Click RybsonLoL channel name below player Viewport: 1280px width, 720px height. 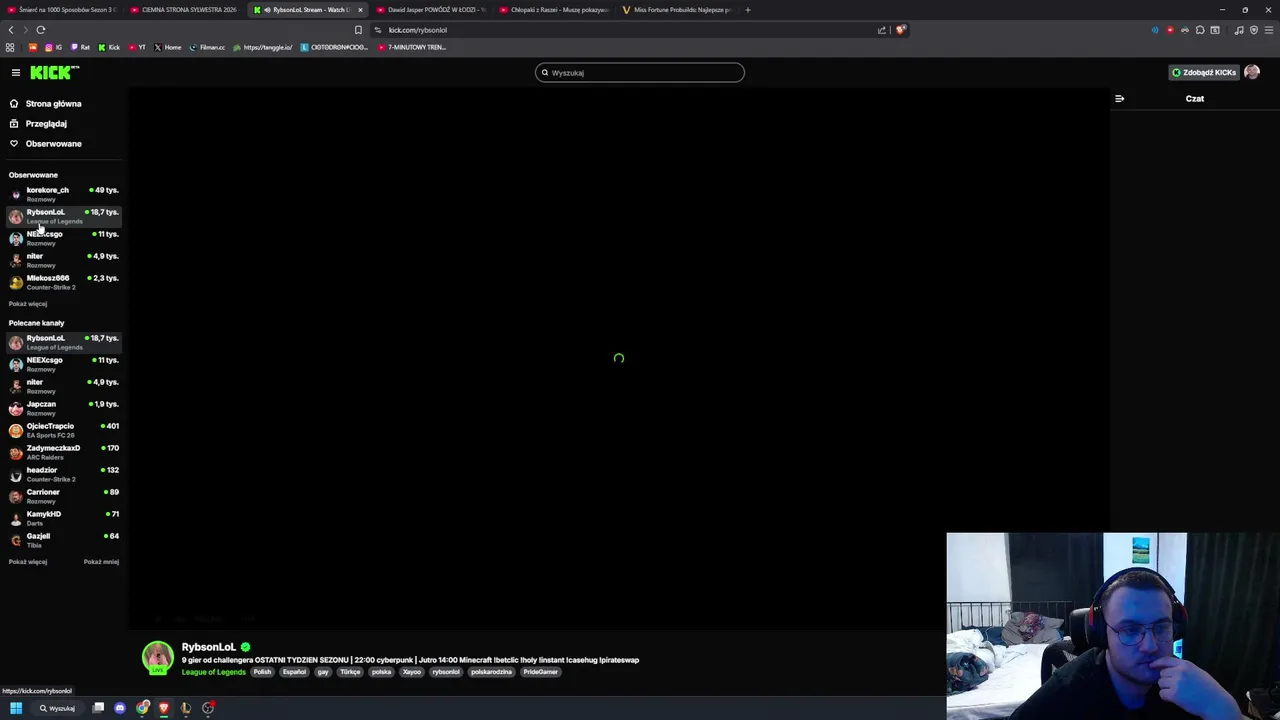[x=209, y=647]
